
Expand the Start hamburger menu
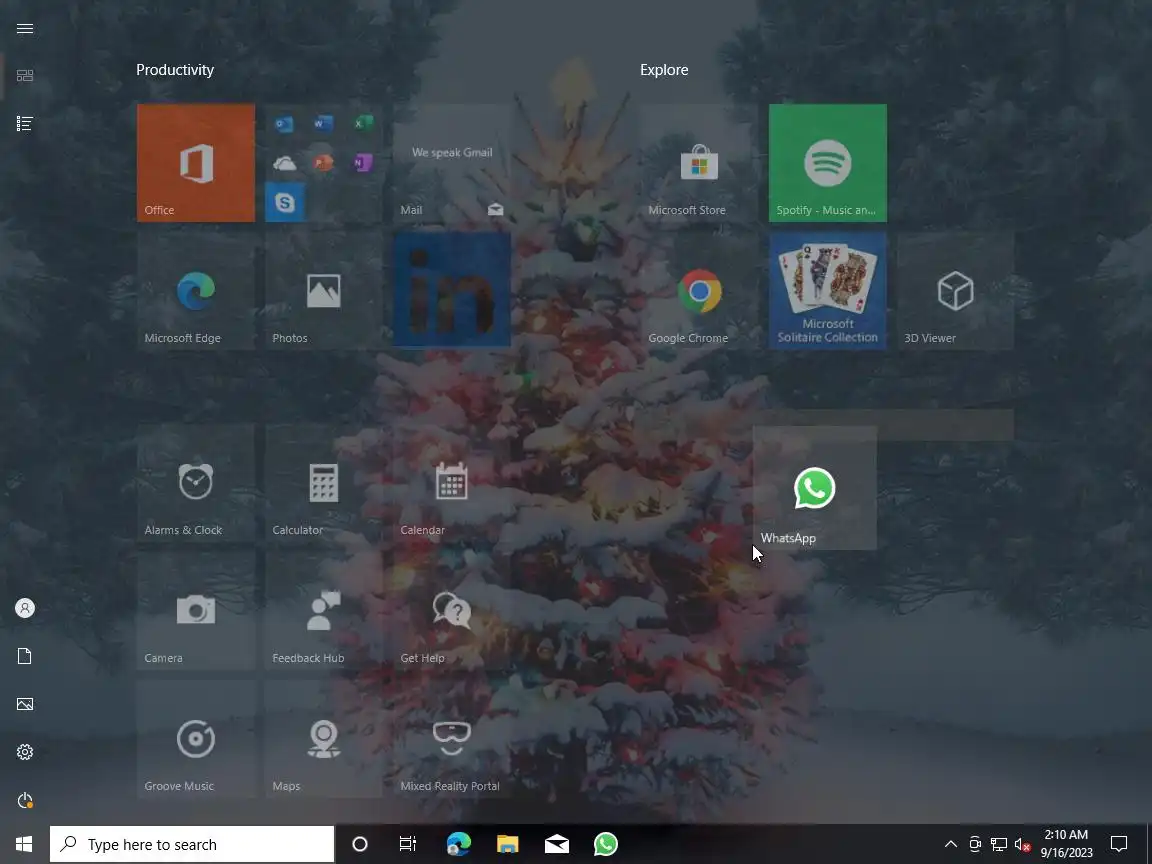coord(25,29)
